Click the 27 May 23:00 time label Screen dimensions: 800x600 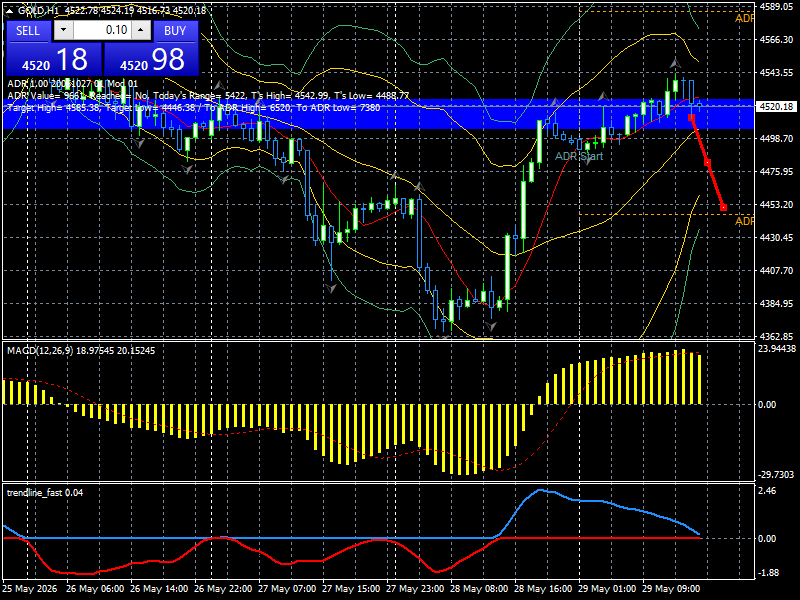415,589
